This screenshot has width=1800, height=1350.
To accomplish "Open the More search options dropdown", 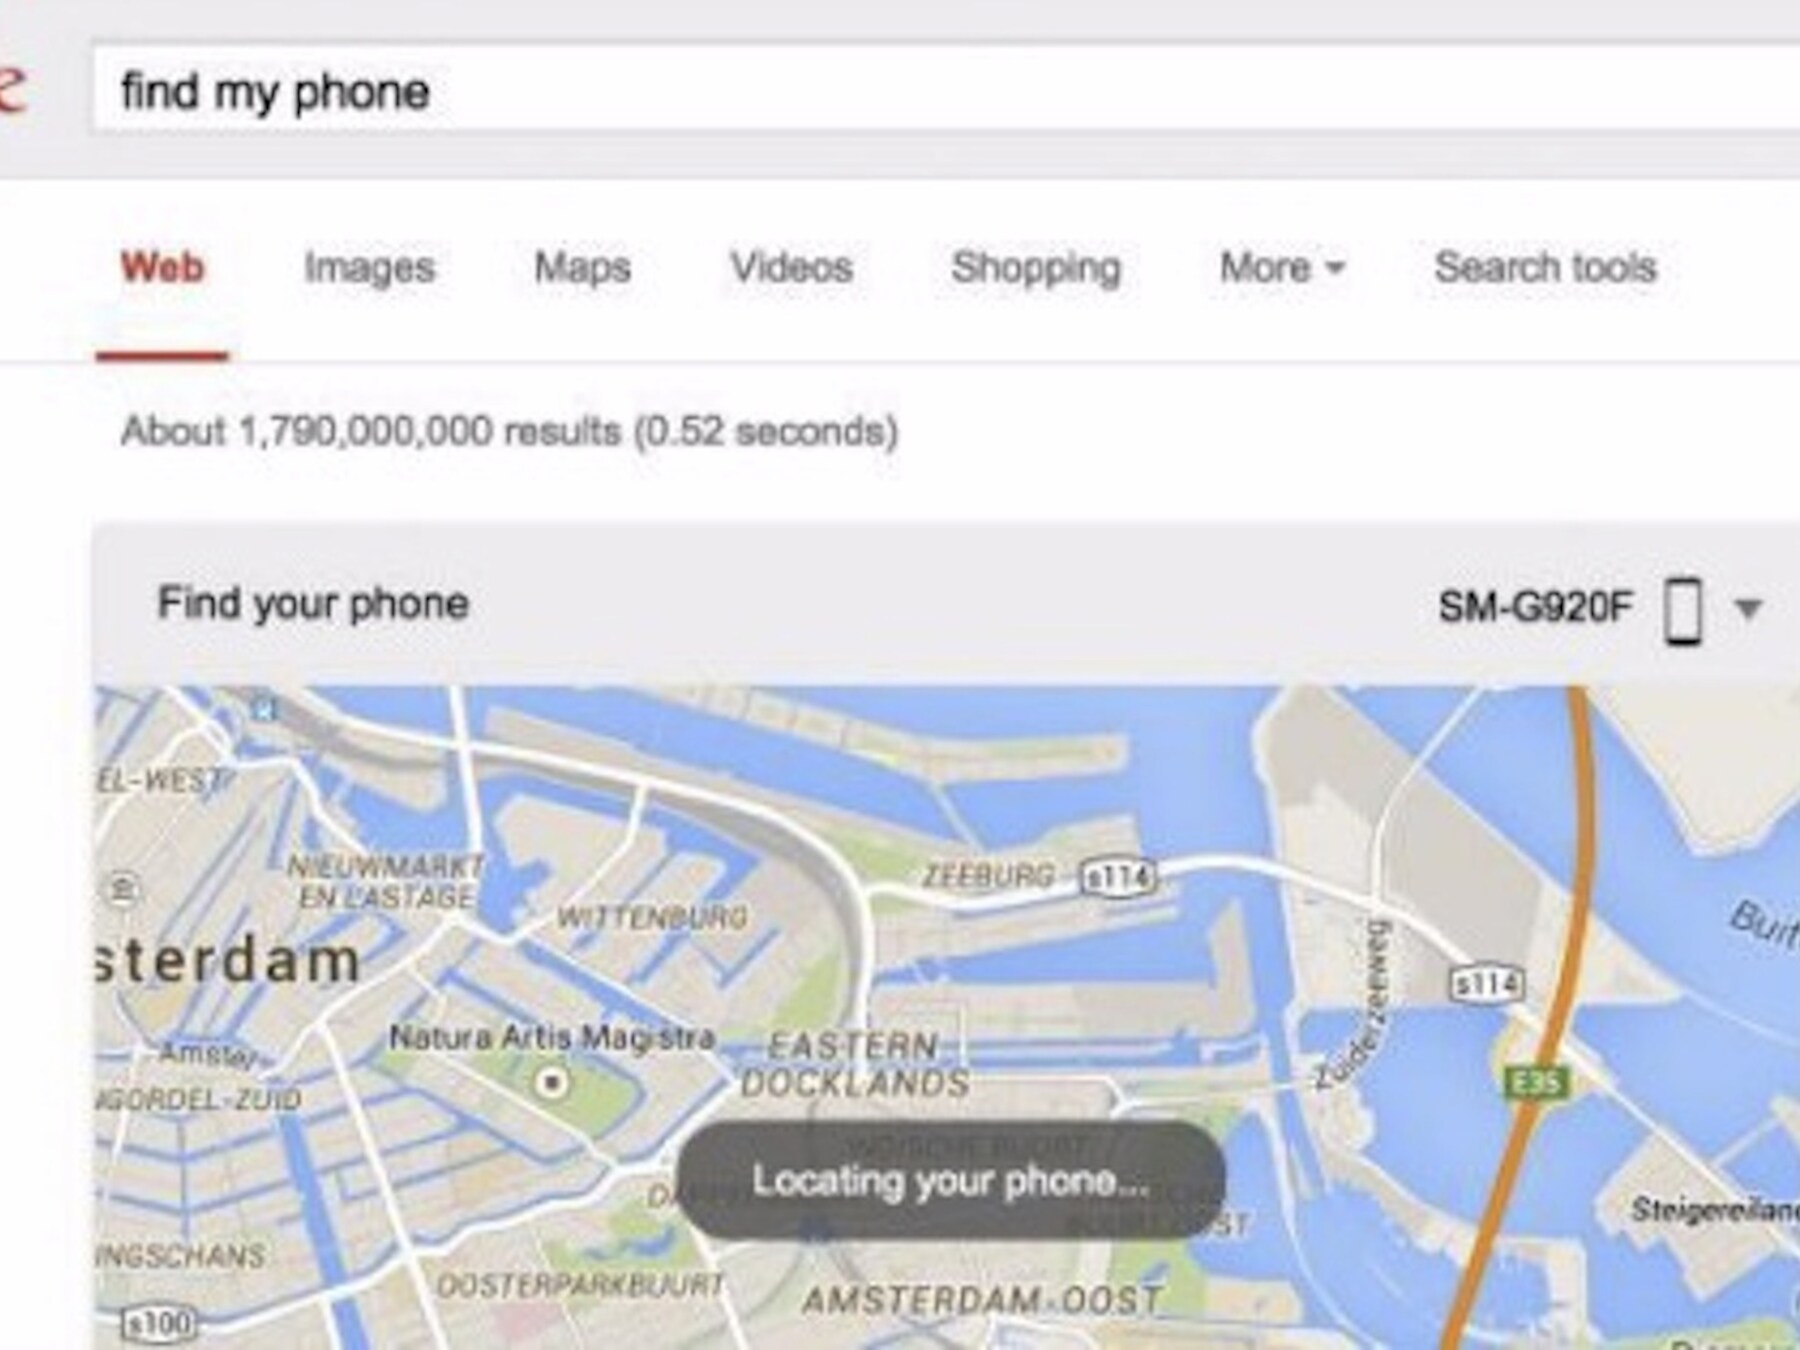I will coord(1282,267).
